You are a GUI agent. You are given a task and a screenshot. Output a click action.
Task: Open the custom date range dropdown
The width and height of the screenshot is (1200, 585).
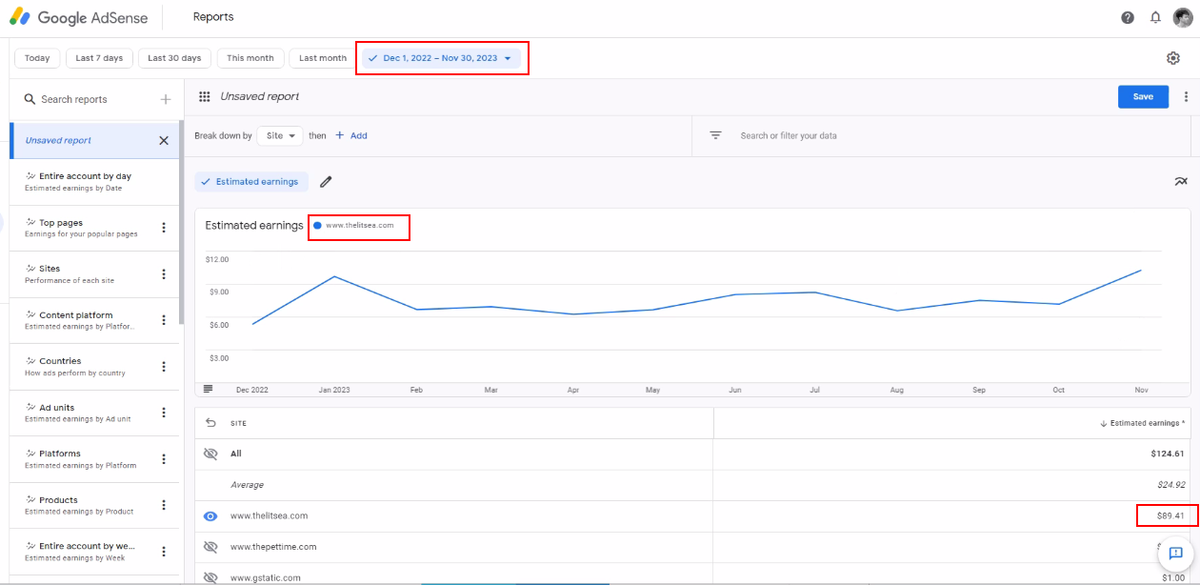pyautogui.click(x=441, y=58)
